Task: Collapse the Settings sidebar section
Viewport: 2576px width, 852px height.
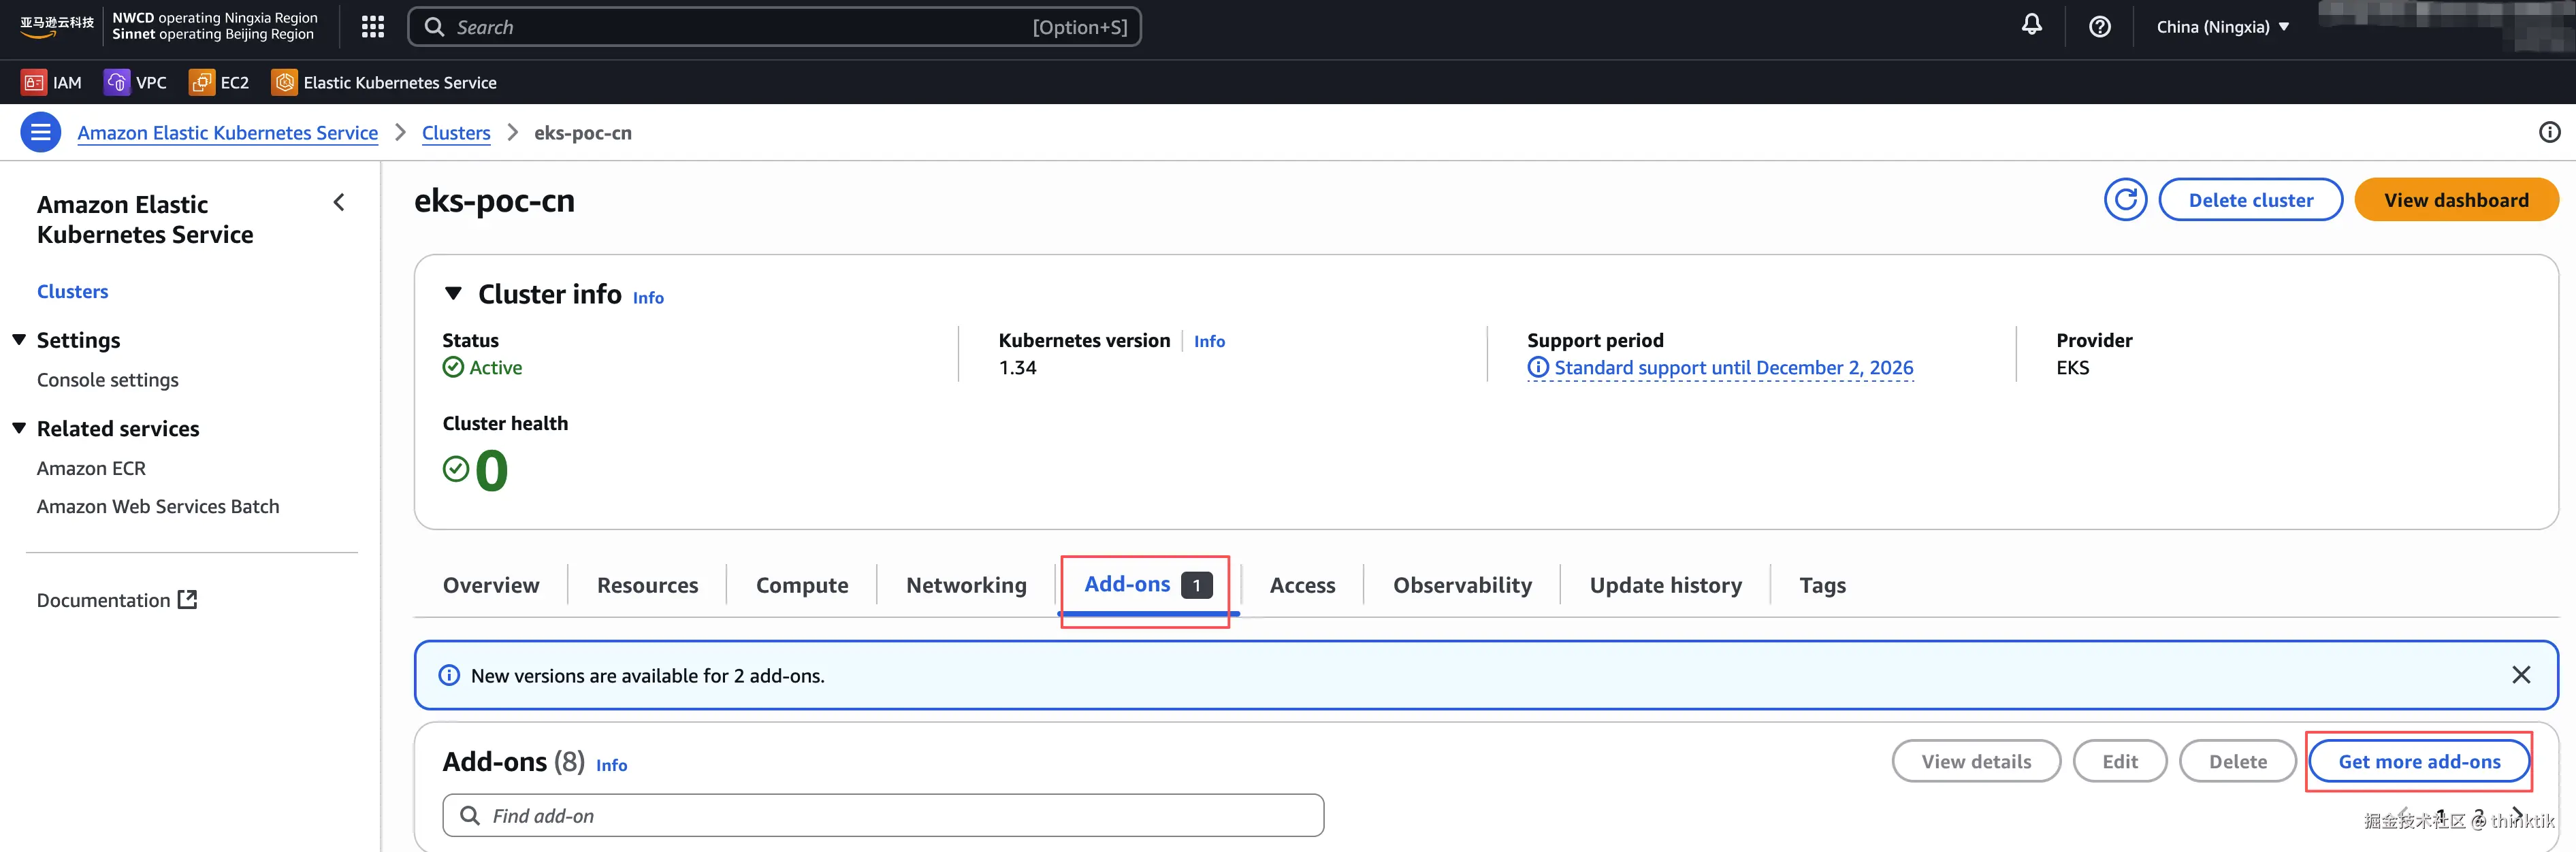Action: click(19, 340)
